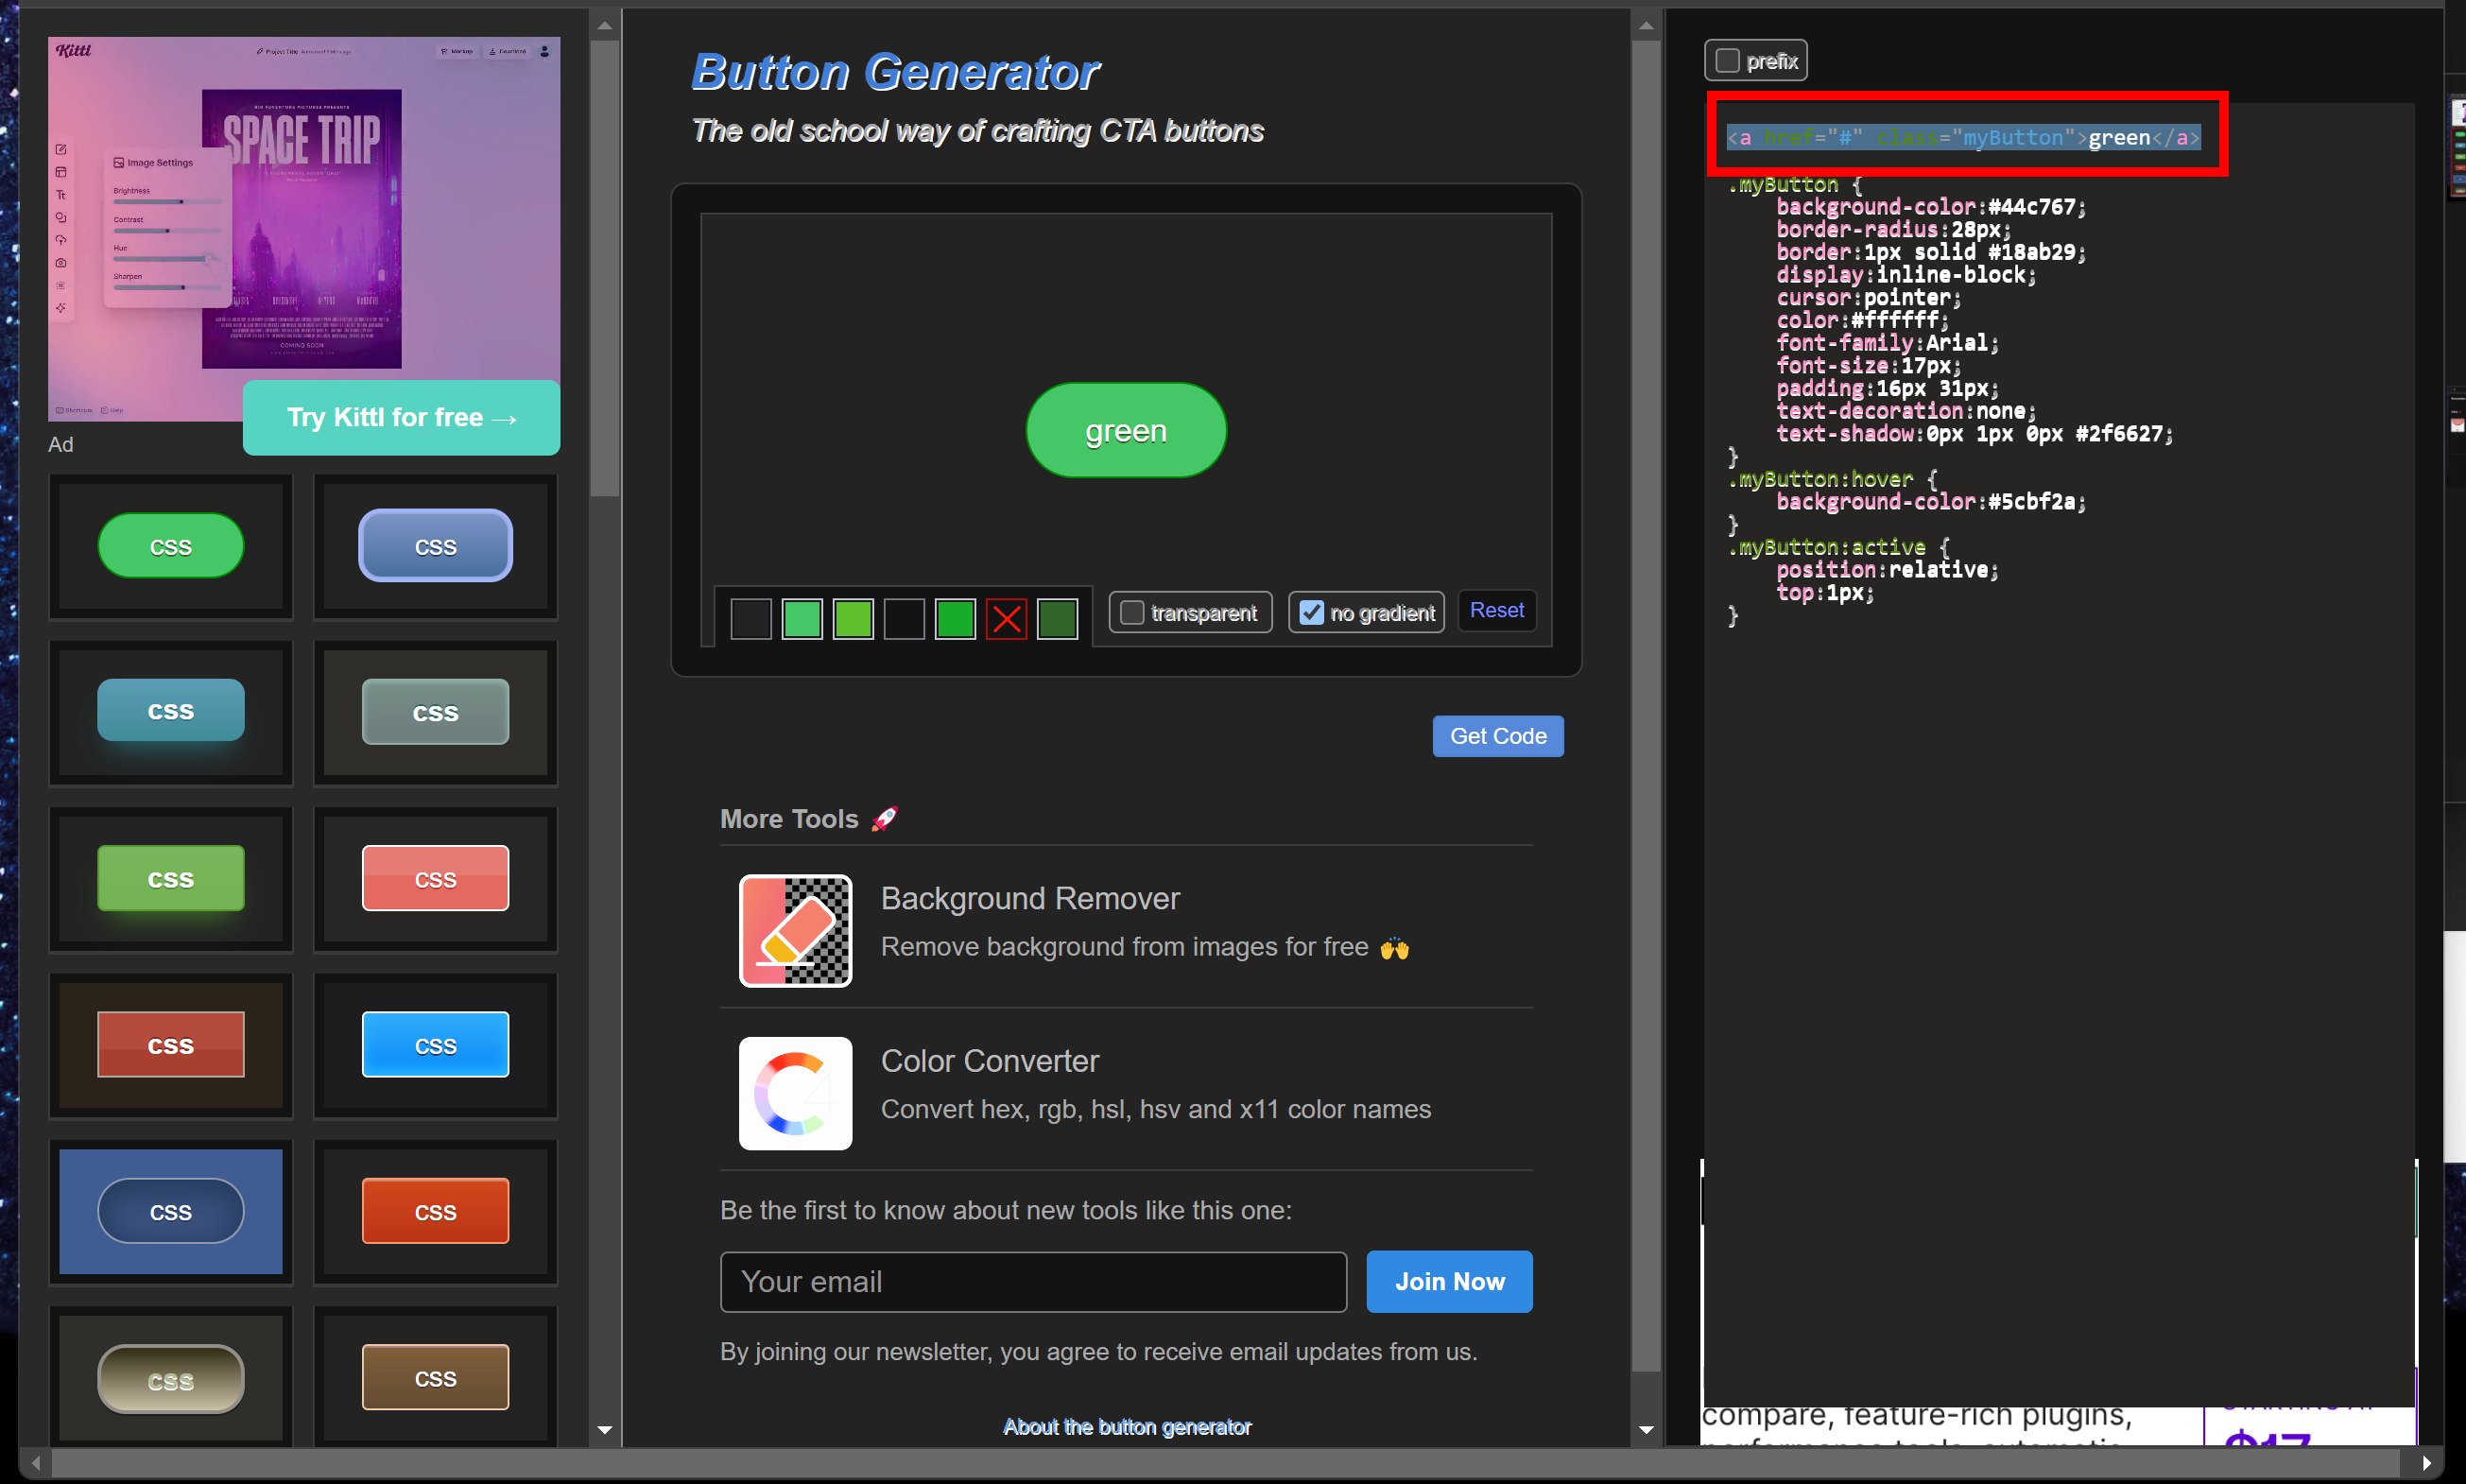Click the Join Now button
2466x1484 pixels.
click(x=1448, y=1281)
